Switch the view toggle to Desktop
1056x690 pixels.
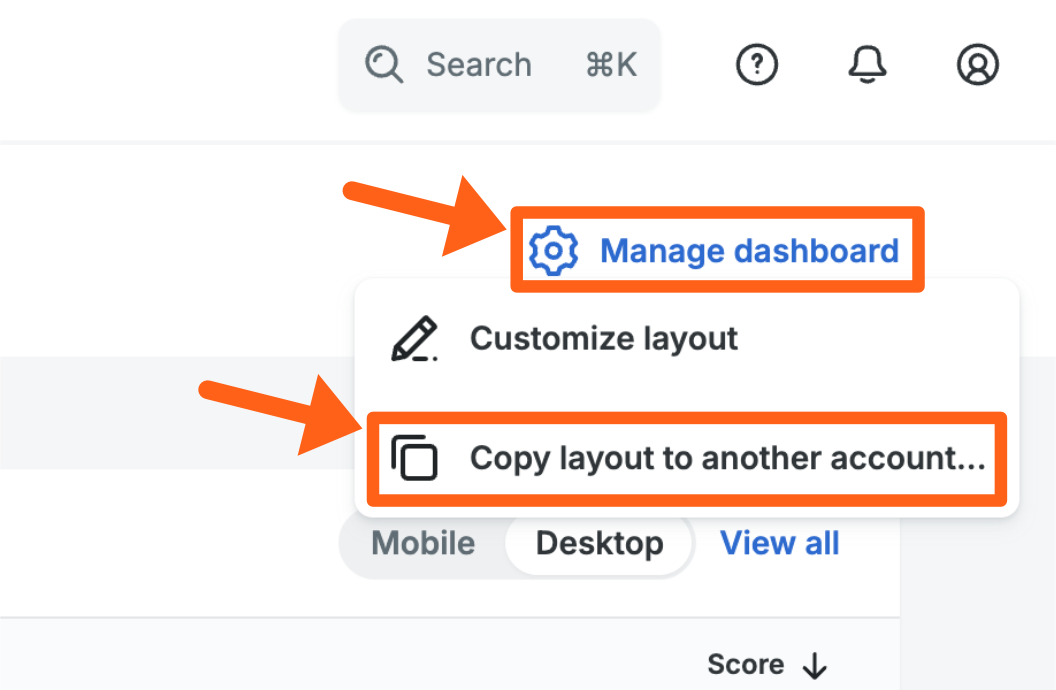(x=599, y=544)
